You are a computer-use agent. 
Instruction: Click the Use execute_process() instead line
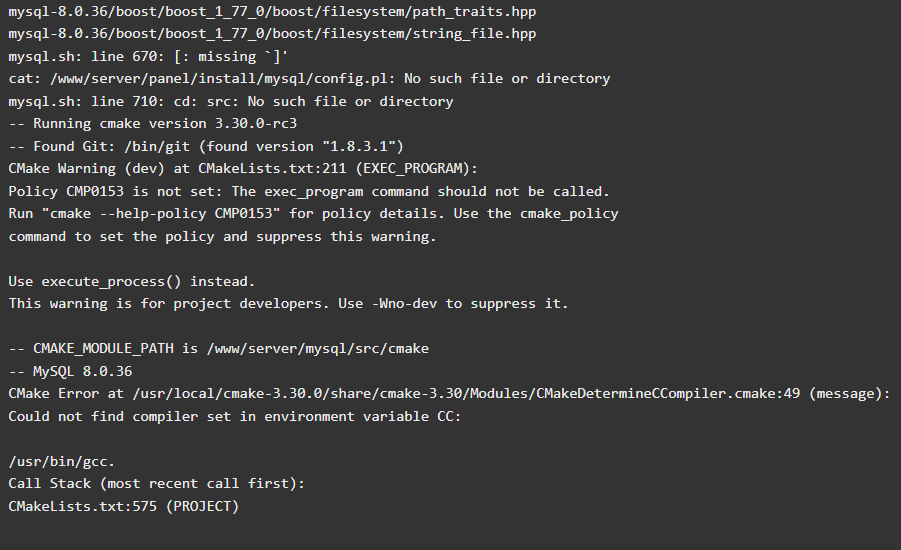tap(132, 282)
